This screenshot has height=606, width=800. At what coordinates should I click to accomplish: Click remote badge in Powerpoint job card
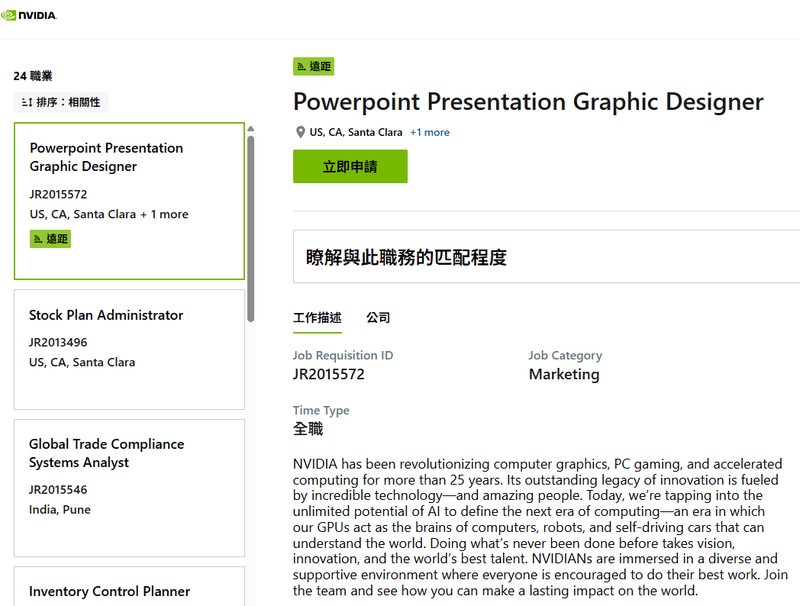[x=51, y=239]
